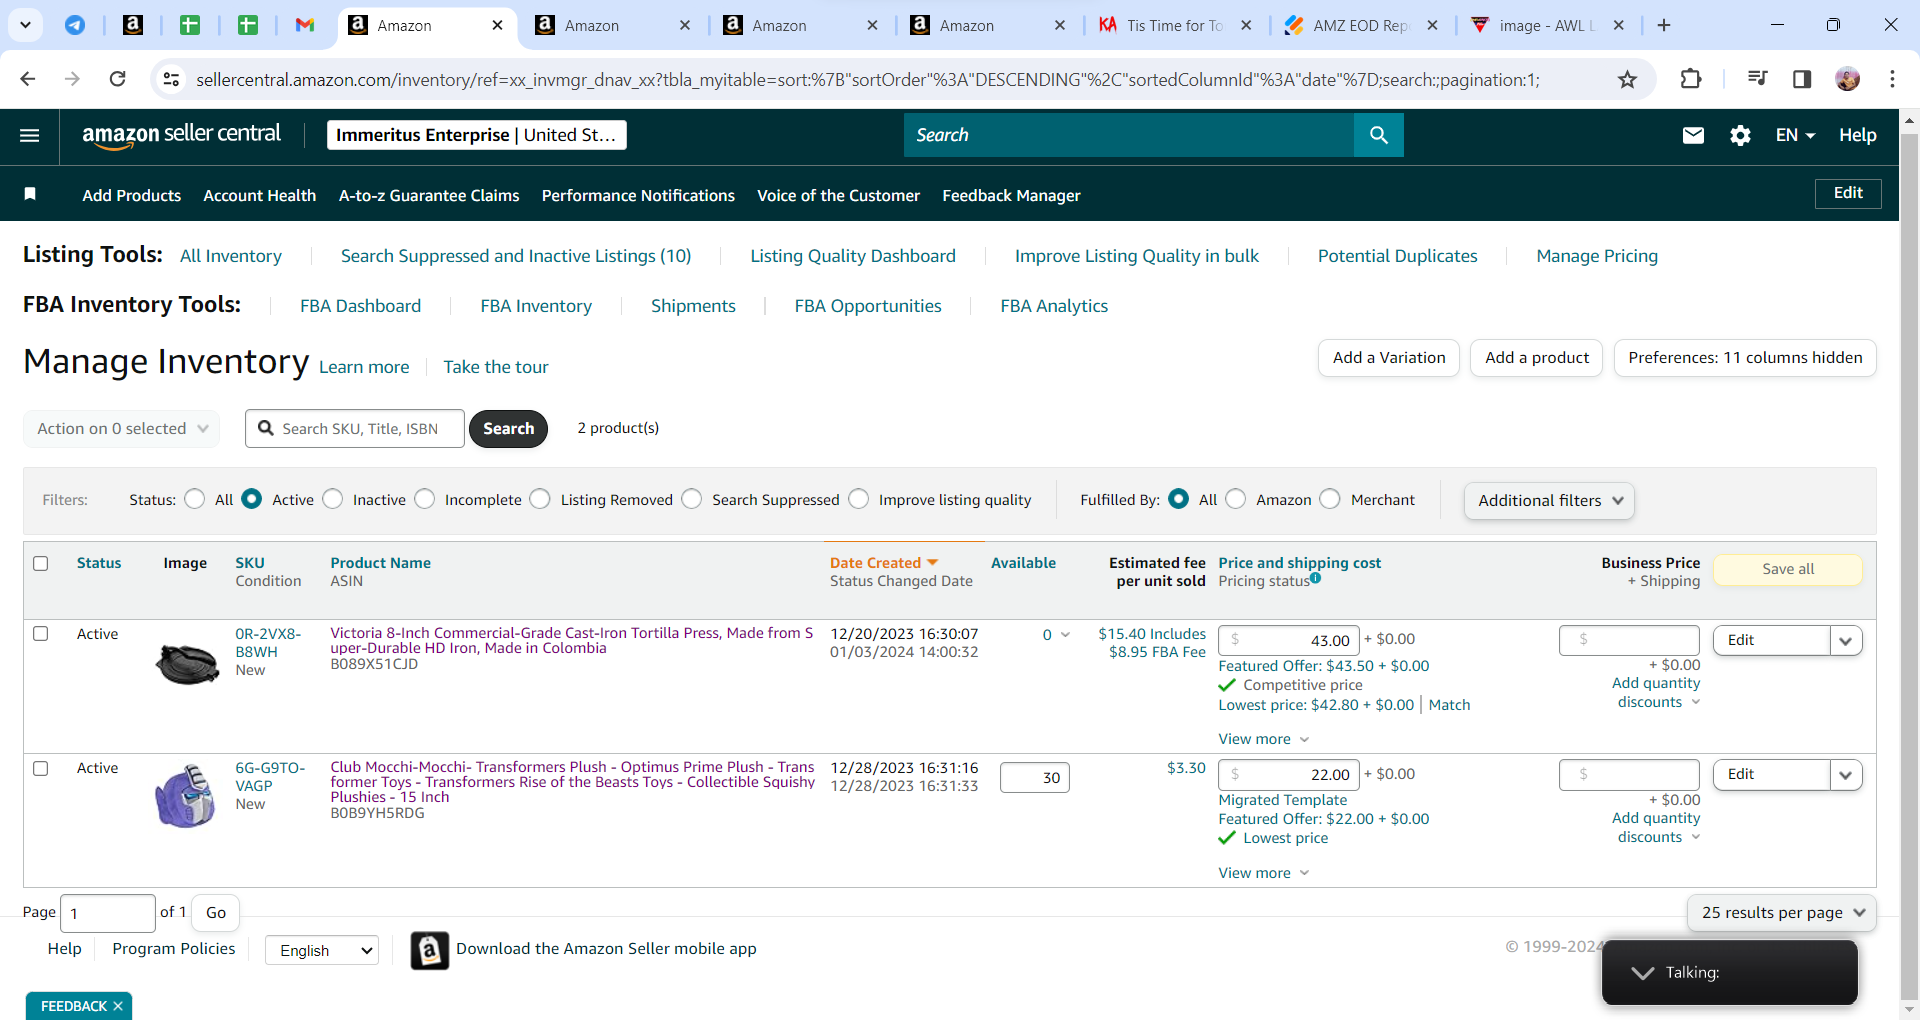1920x1020 pixels.
Task: Select all products checkbox in header
Action: (41, 563)
